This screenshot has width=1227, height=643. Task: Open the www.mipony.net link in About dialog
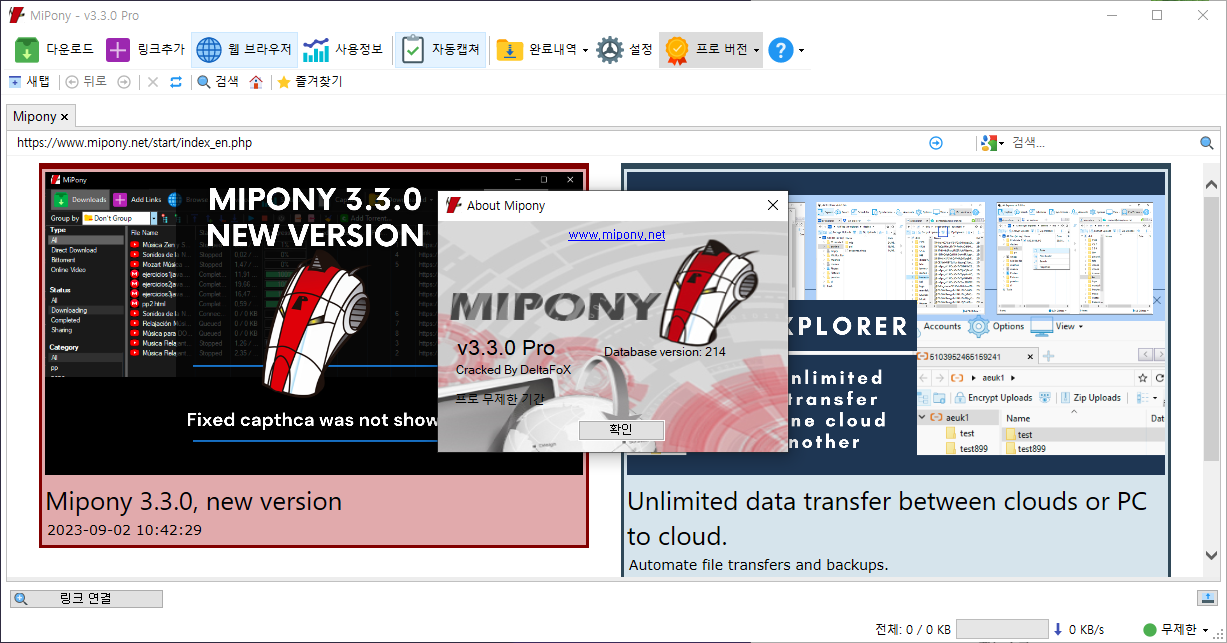617,235
